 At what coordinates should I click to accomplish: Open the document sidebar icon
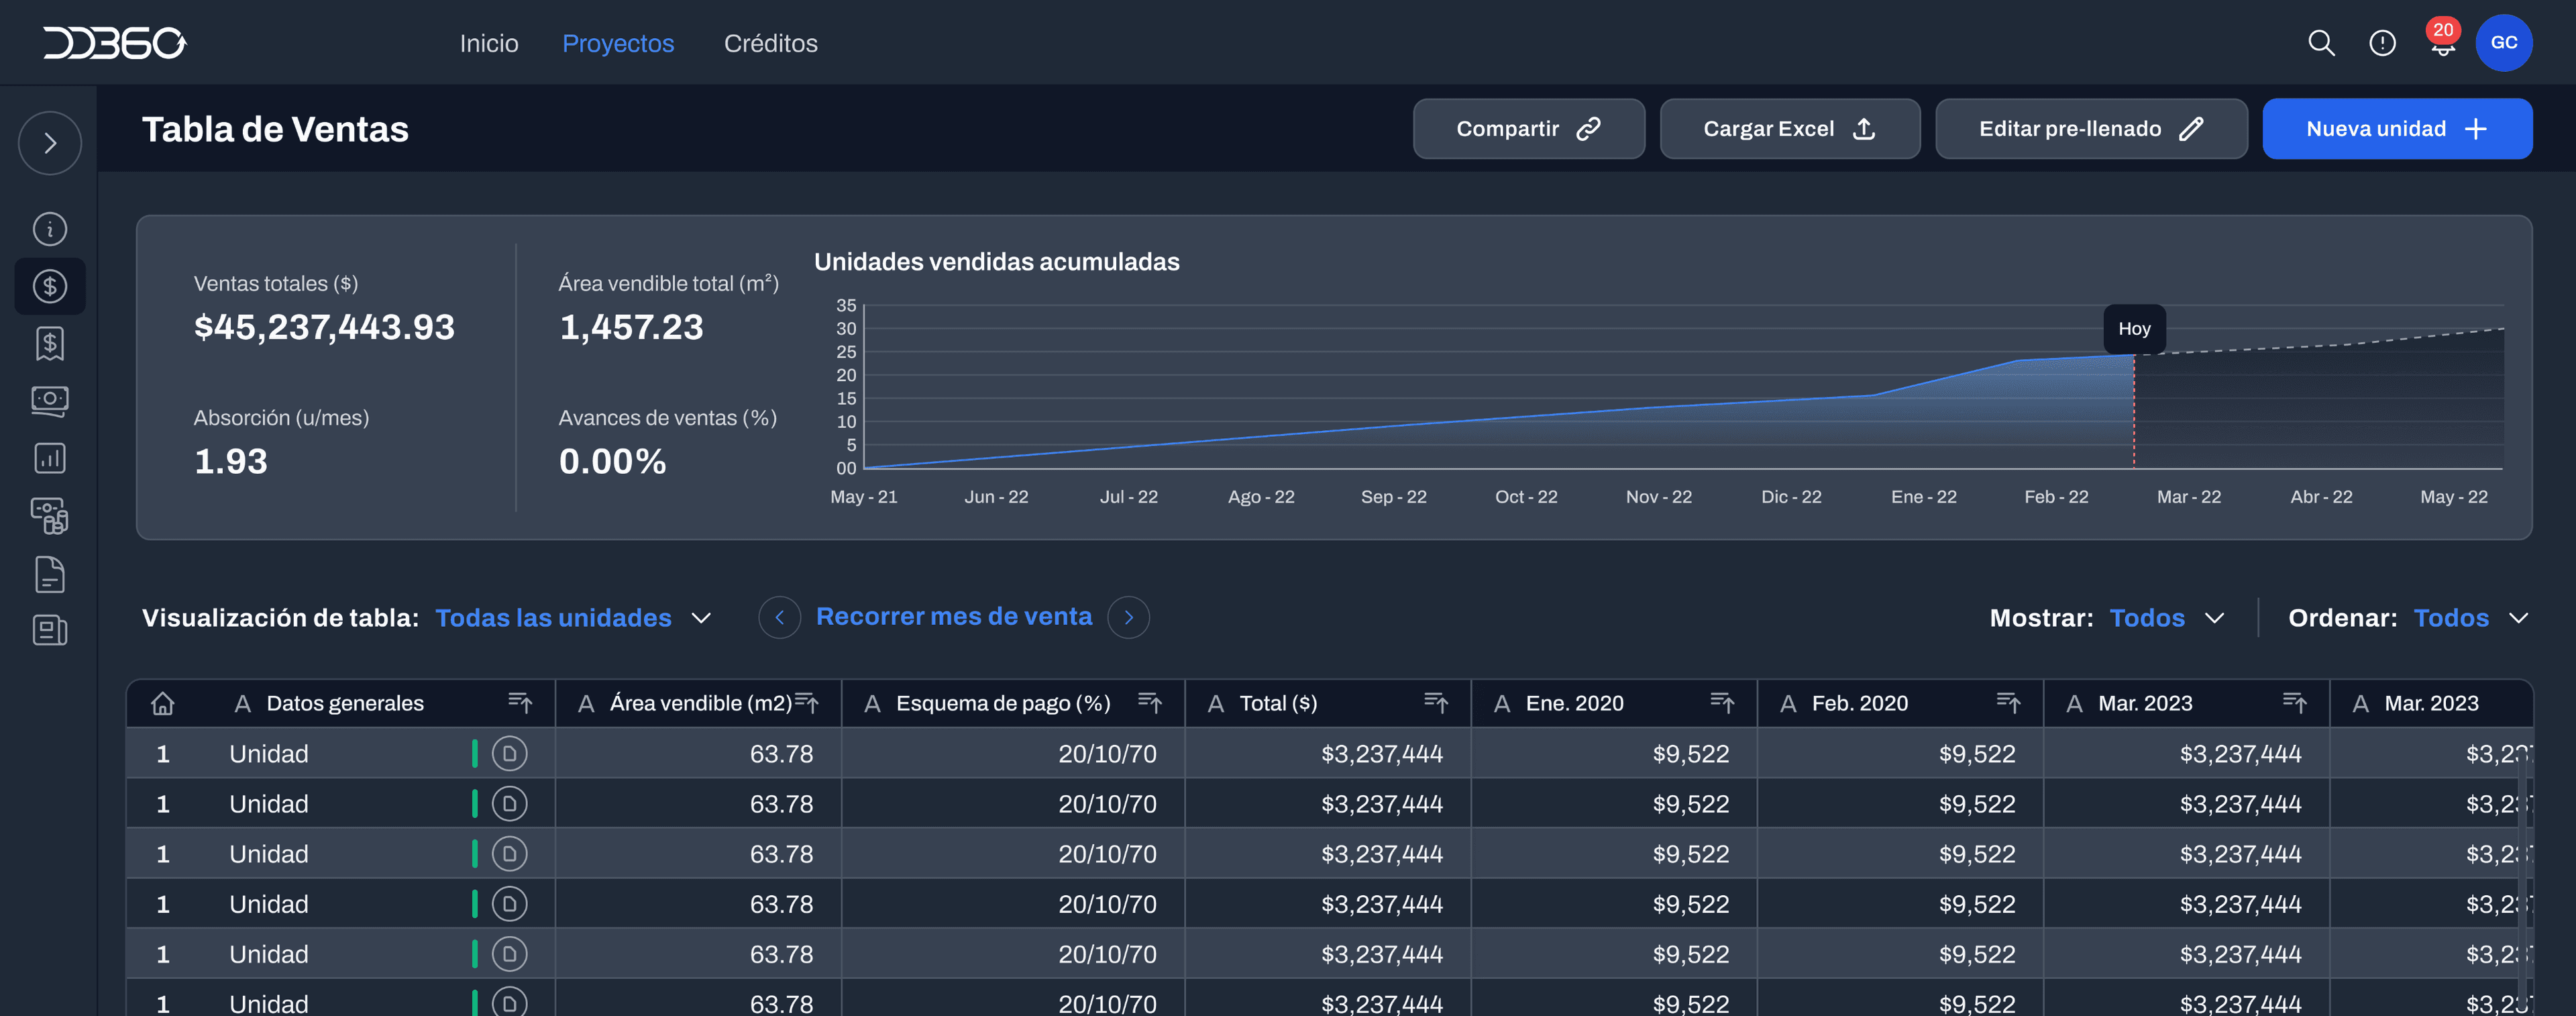tap(50, 574)
